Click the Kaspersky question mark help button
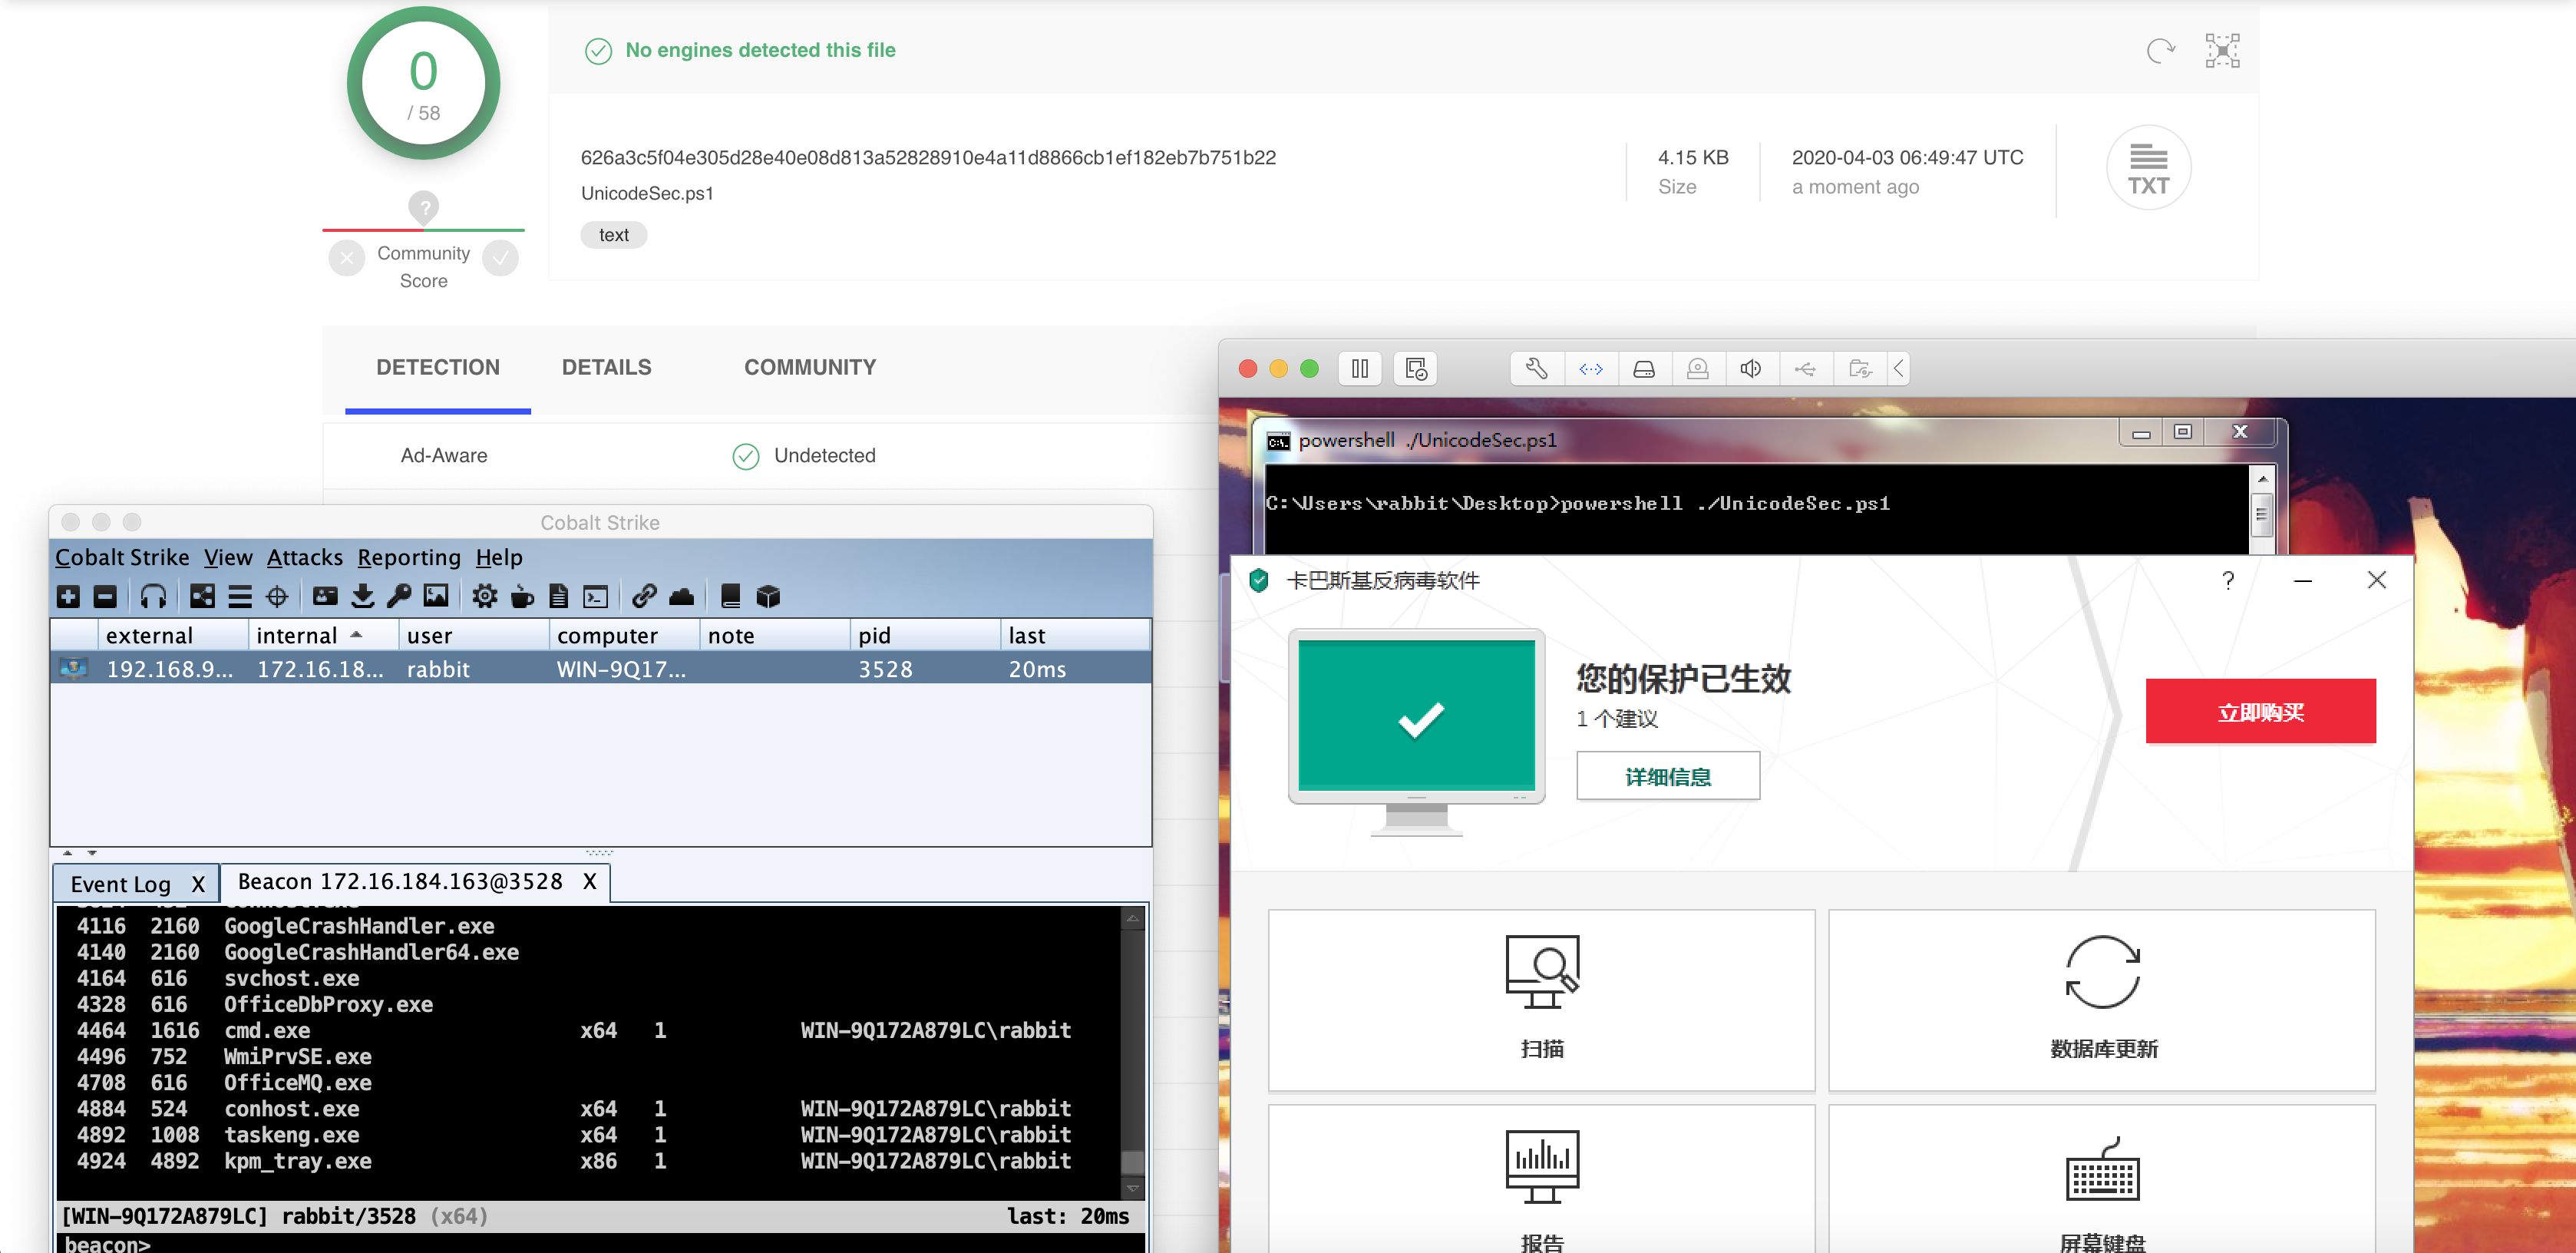 (2228, 581)
